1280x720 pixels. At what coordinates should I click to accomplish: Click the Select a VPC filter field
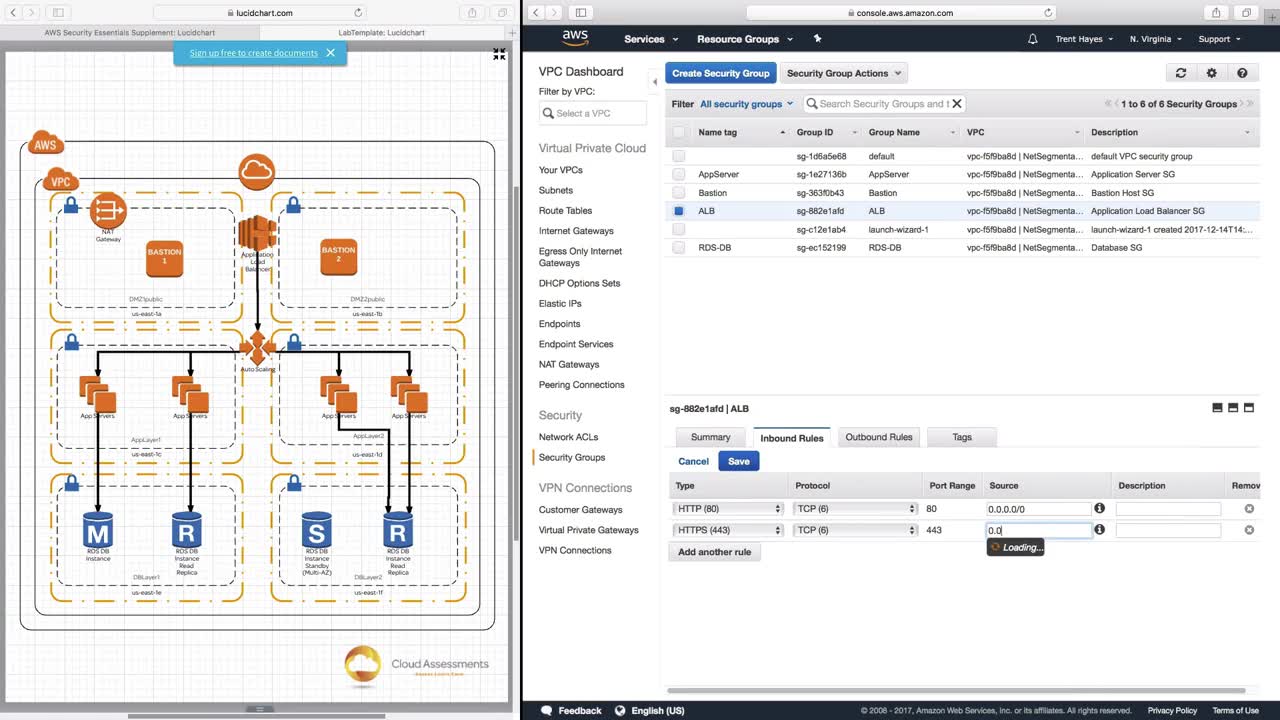[x=593, y=113]
